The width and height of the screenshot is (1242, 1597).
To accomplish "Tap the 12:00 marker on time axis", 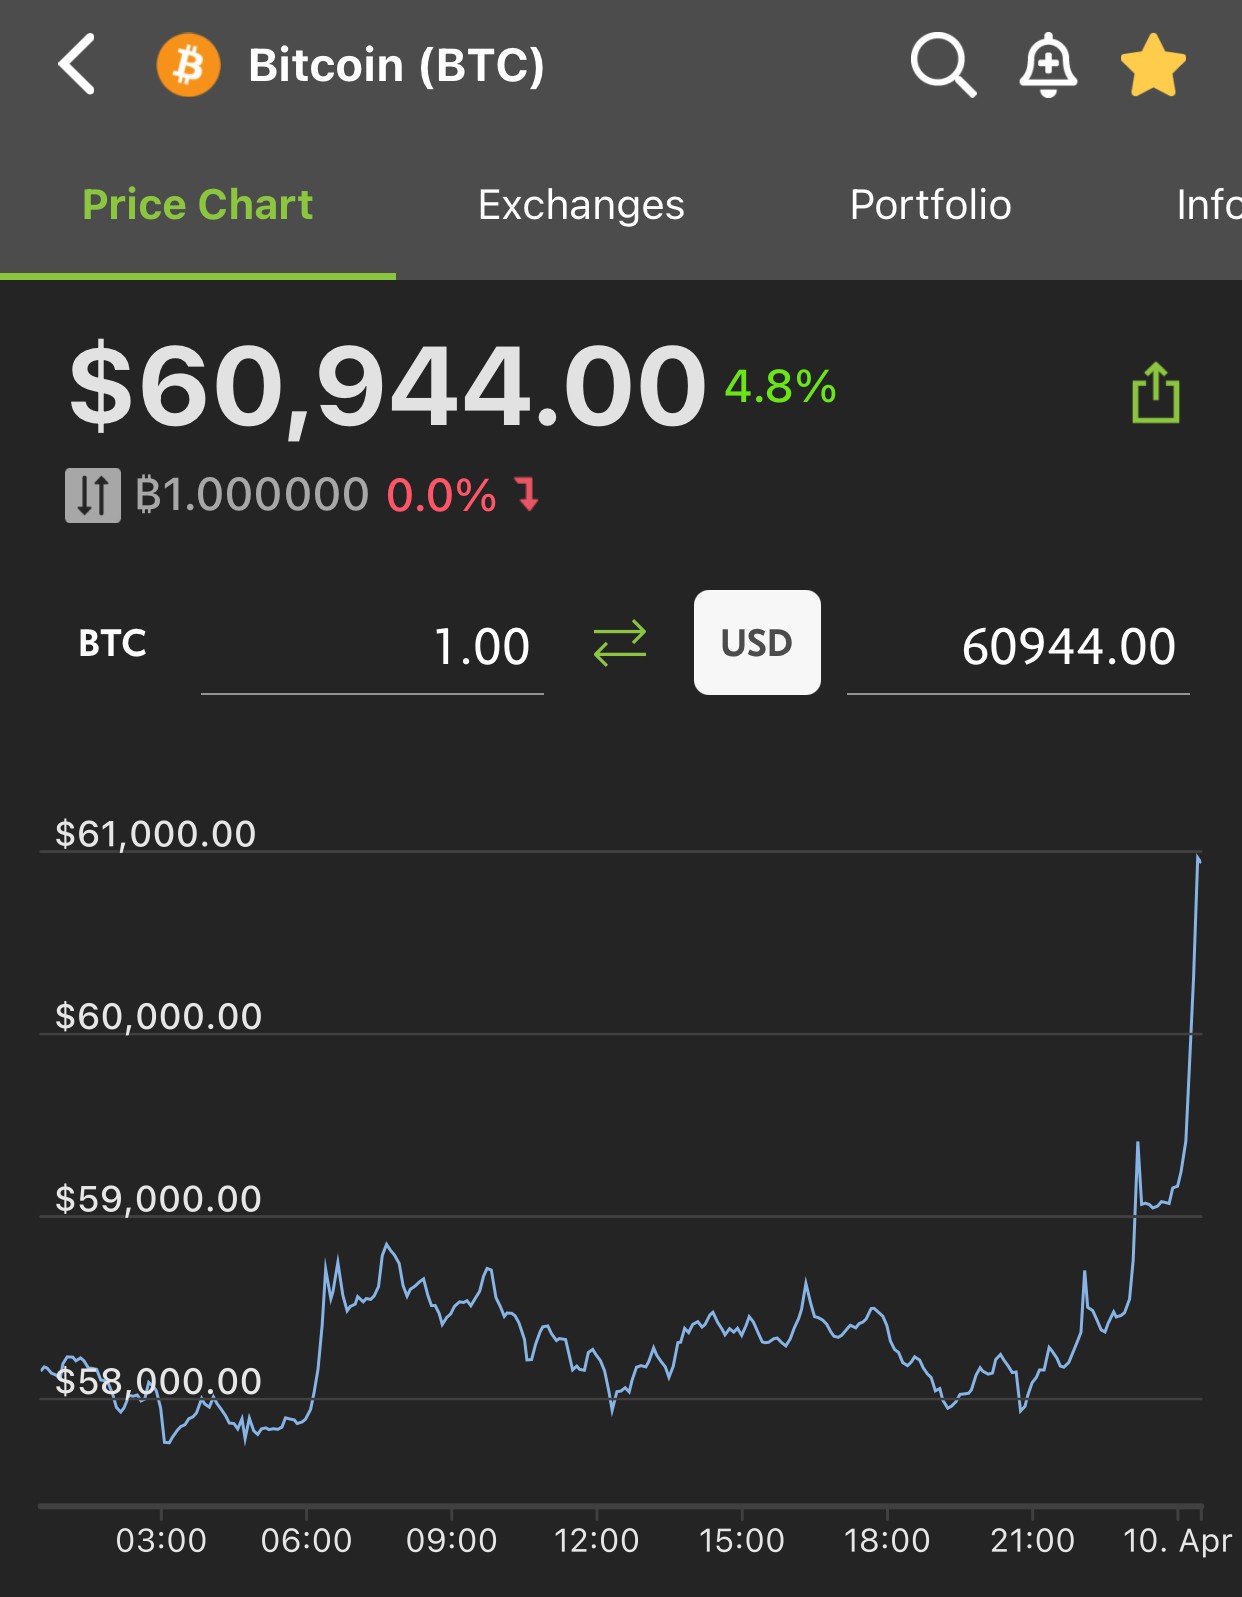I will [597, 1540].
